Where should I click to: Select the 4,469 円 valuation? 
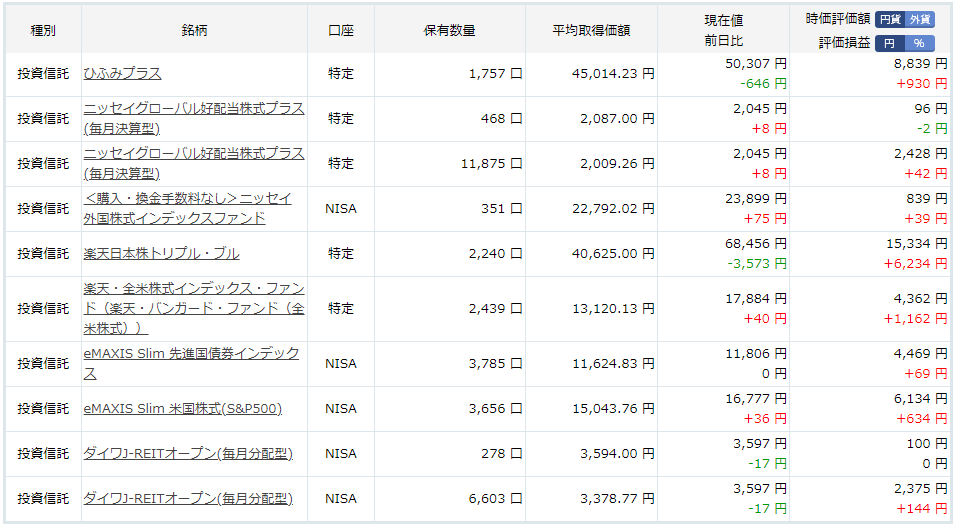tap(921, 354)
